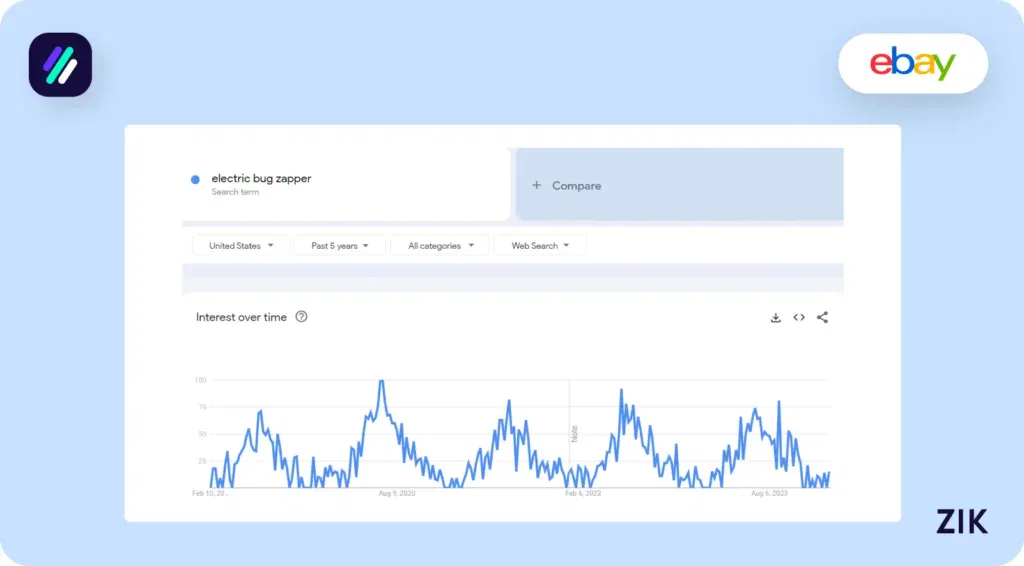Screen dimensions: 1024x566
Task: Click the ZIK text logo at bottom
Action: [961, 521]
